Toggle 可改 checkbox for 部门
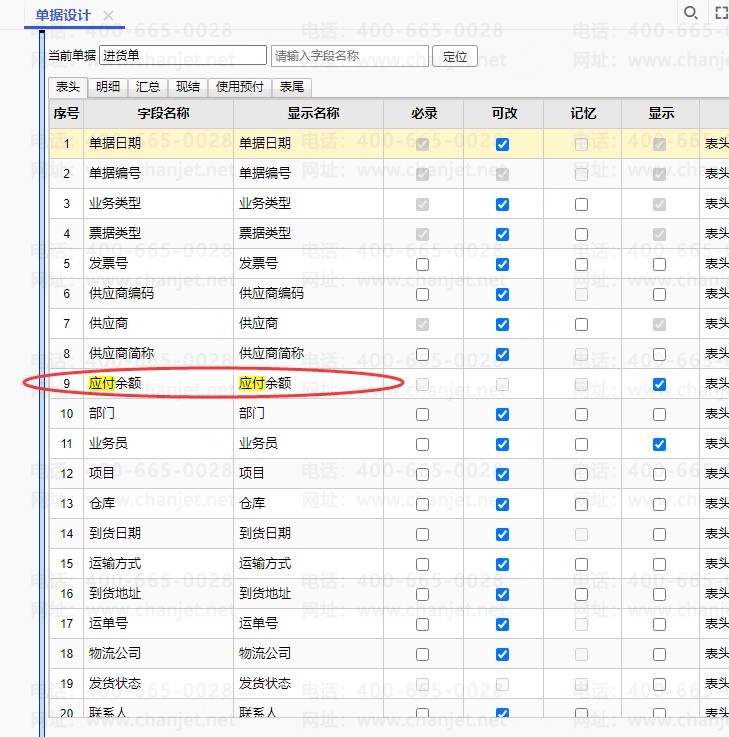The height and width of the screenshot is (737, 729). click(502, 415)
